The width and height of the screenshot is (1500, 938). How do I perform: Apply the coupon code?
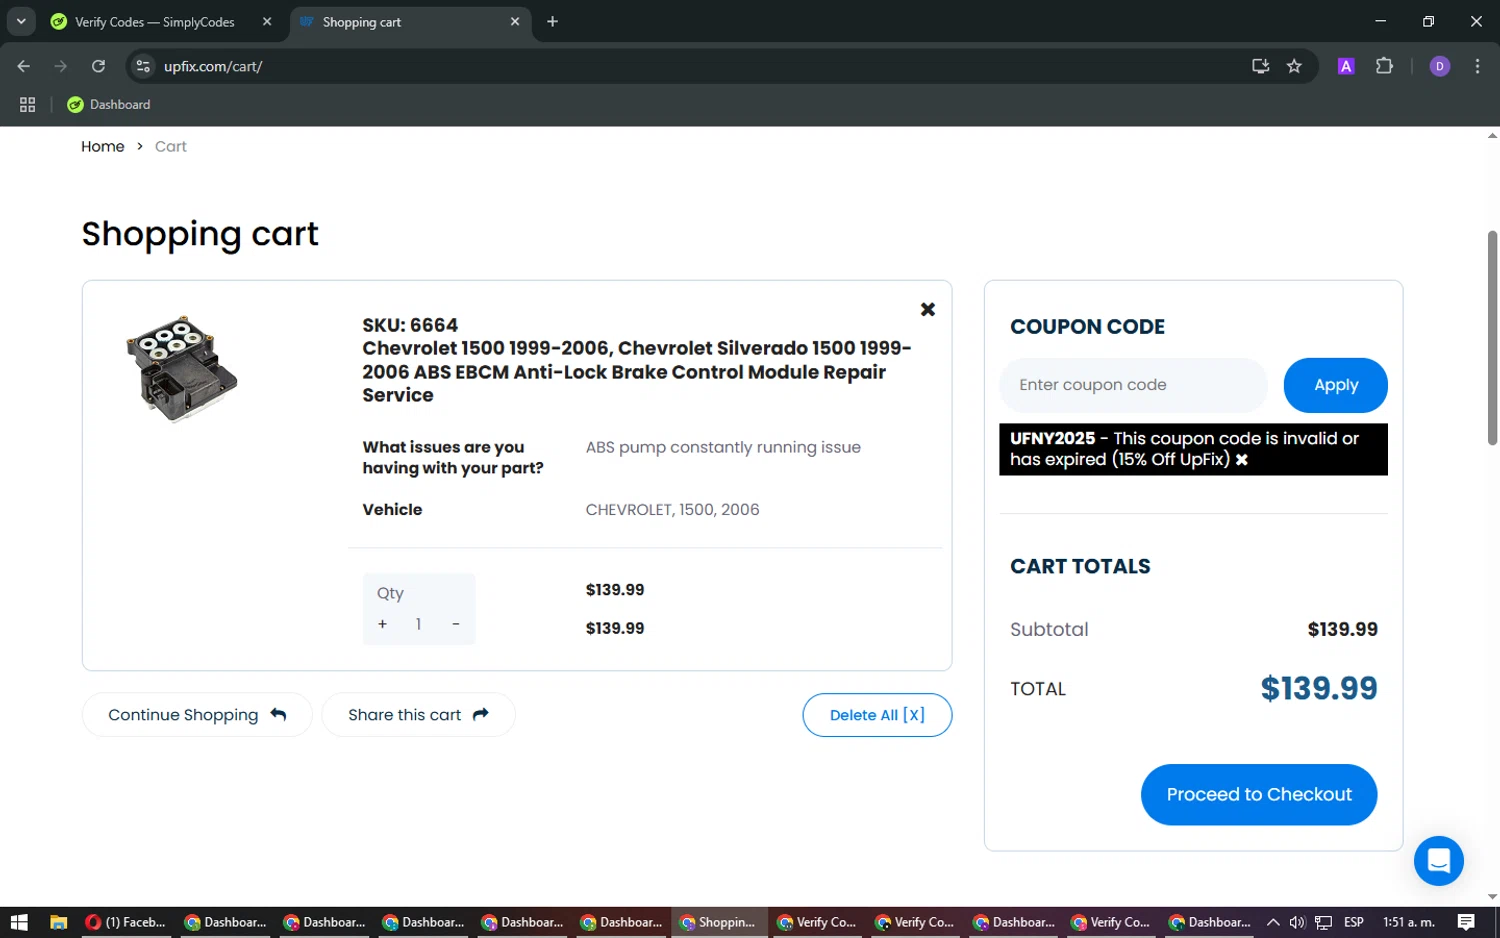point(1335,385)
